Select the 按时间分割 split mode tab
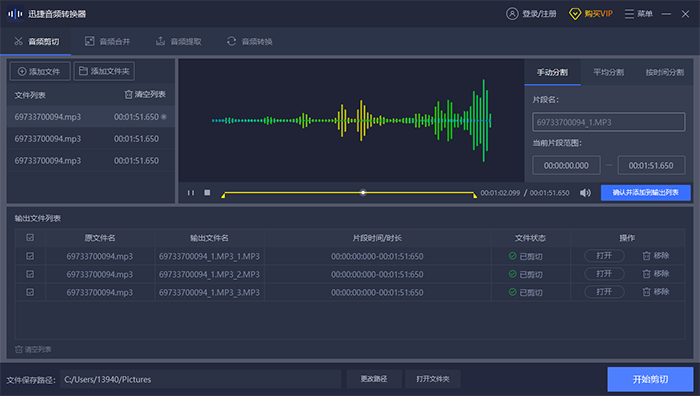 [665, 72]
